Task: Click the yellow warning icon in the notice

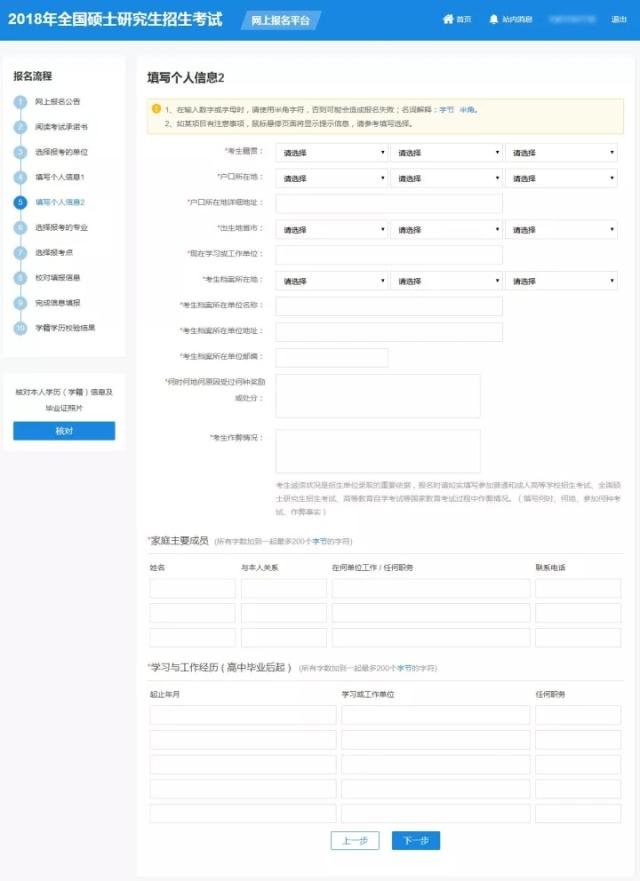Action: pyautogui.click(x=156, y=108)
